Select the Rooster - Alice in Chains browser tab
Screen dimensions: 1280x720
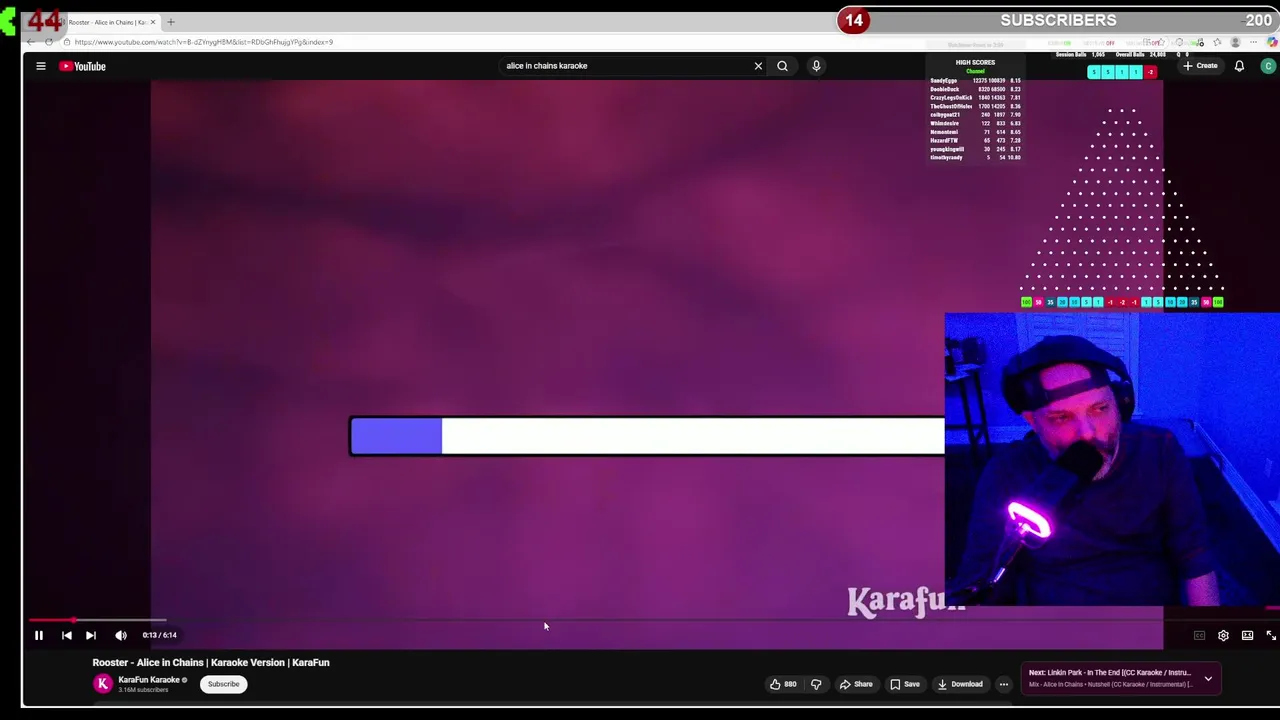click(x=106, y=22)
